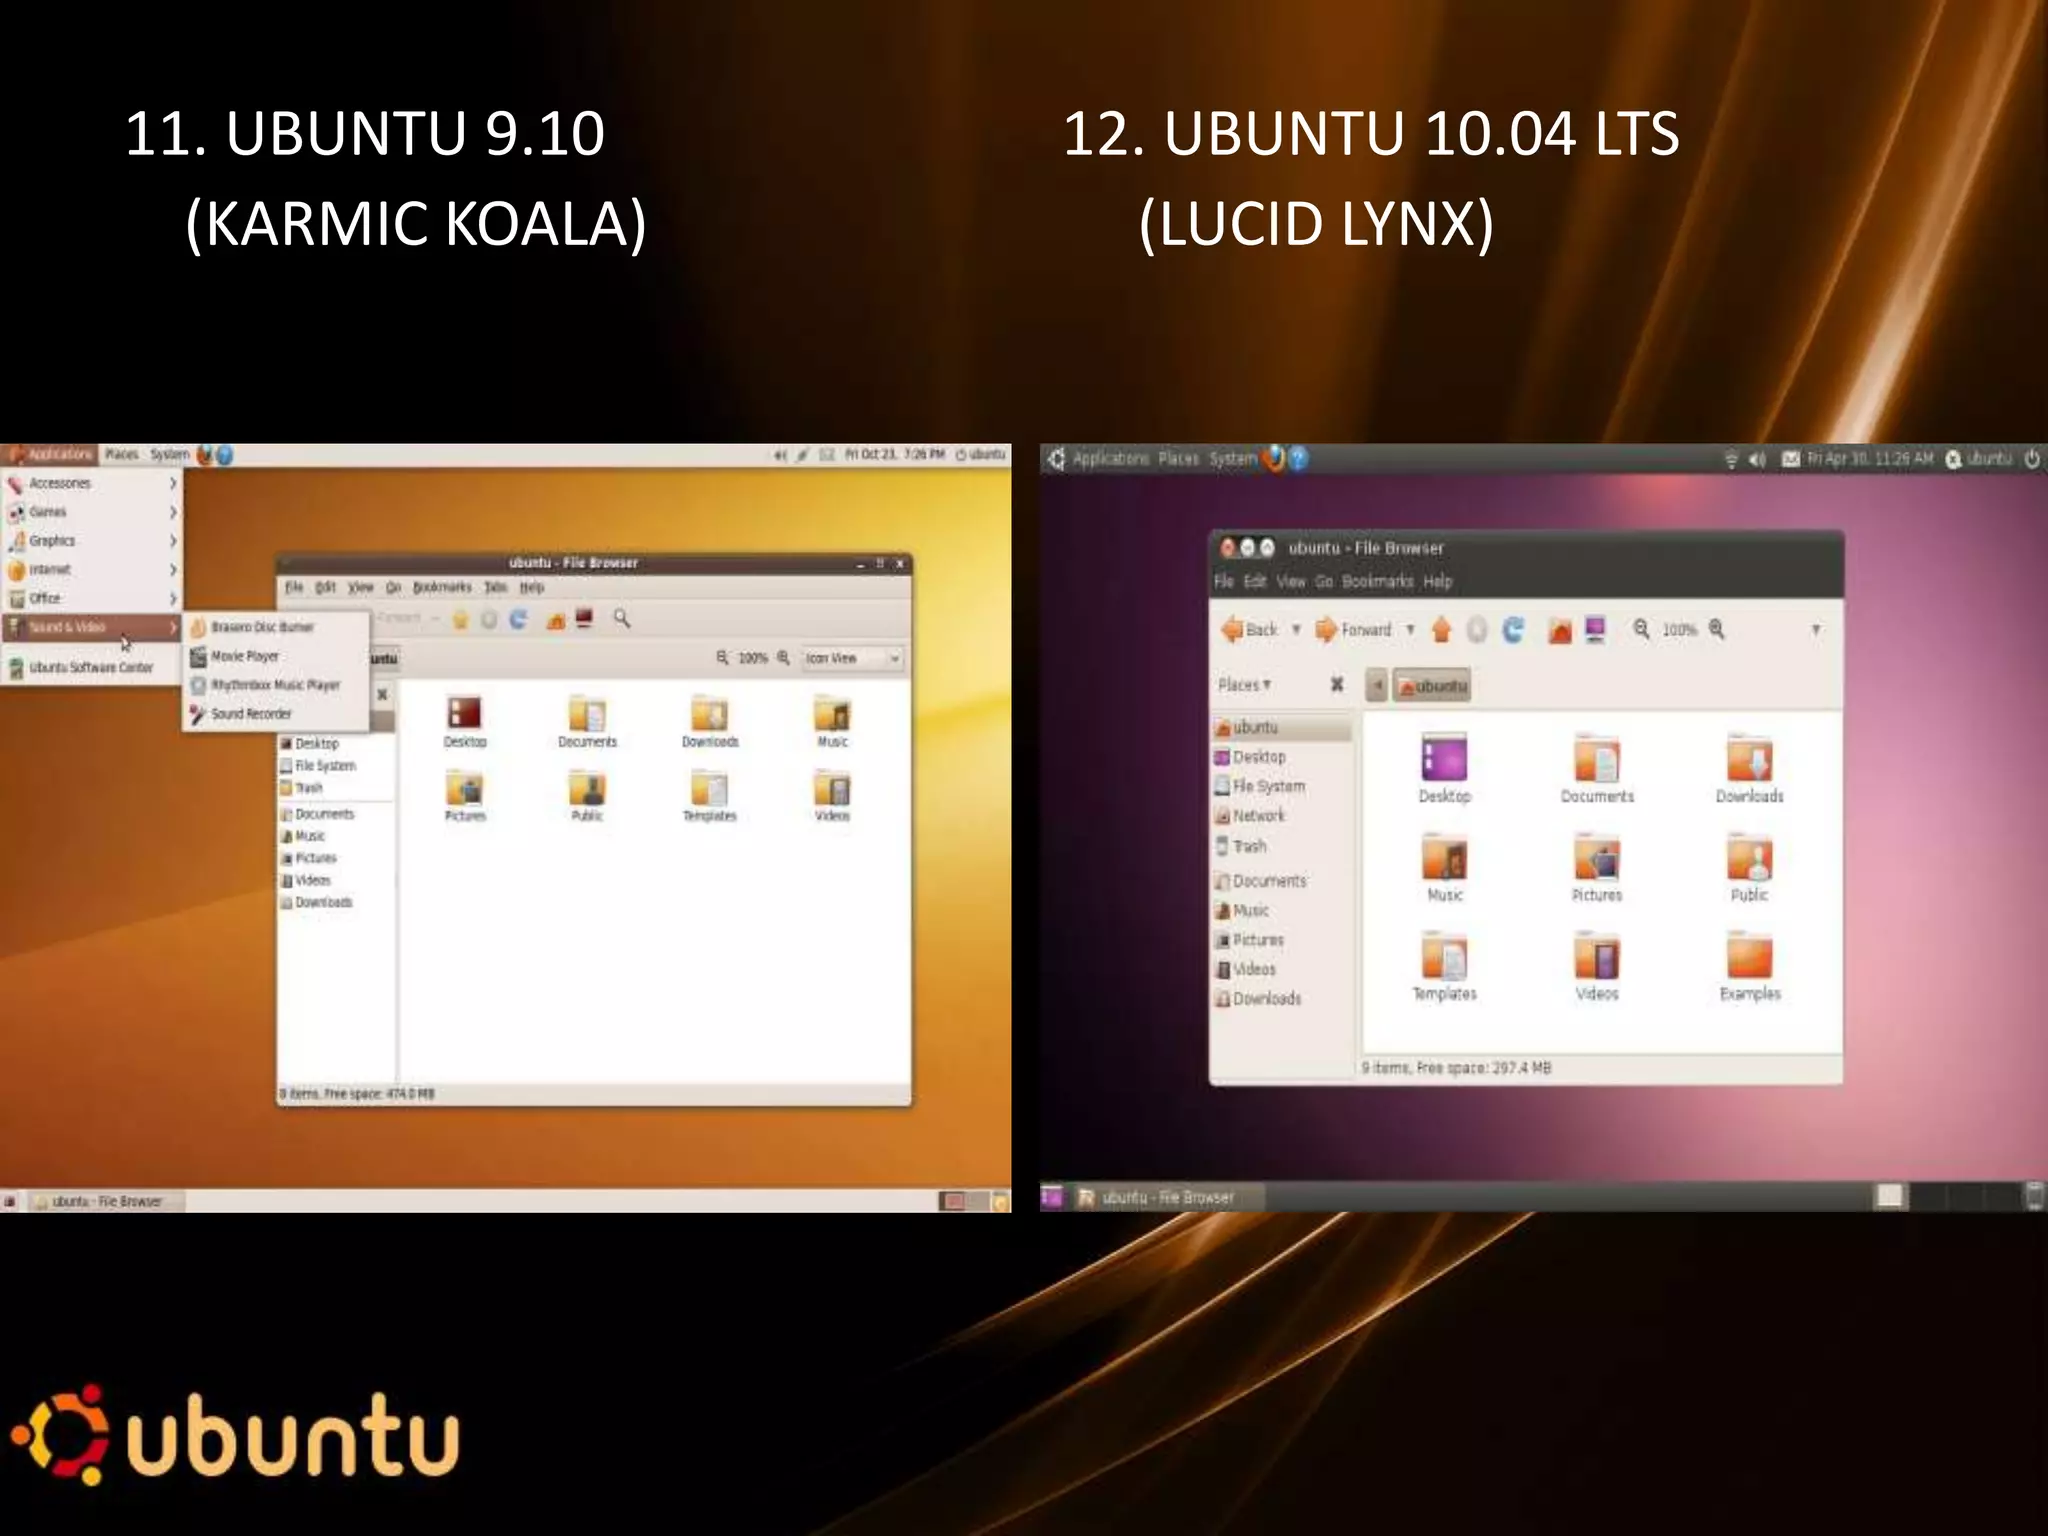Click ubuntu - File Browser taskbar button in Lucid
Image resolution: width=2048 pixels, height=1536 pixels.
coord(1167,1197)
